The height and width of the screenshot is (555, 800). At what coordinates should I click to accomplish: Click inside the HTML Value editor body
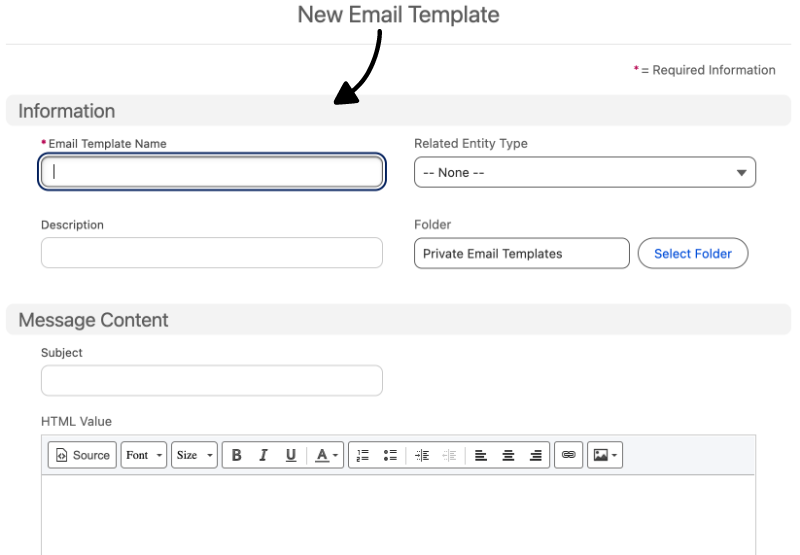tap(398, 515)
